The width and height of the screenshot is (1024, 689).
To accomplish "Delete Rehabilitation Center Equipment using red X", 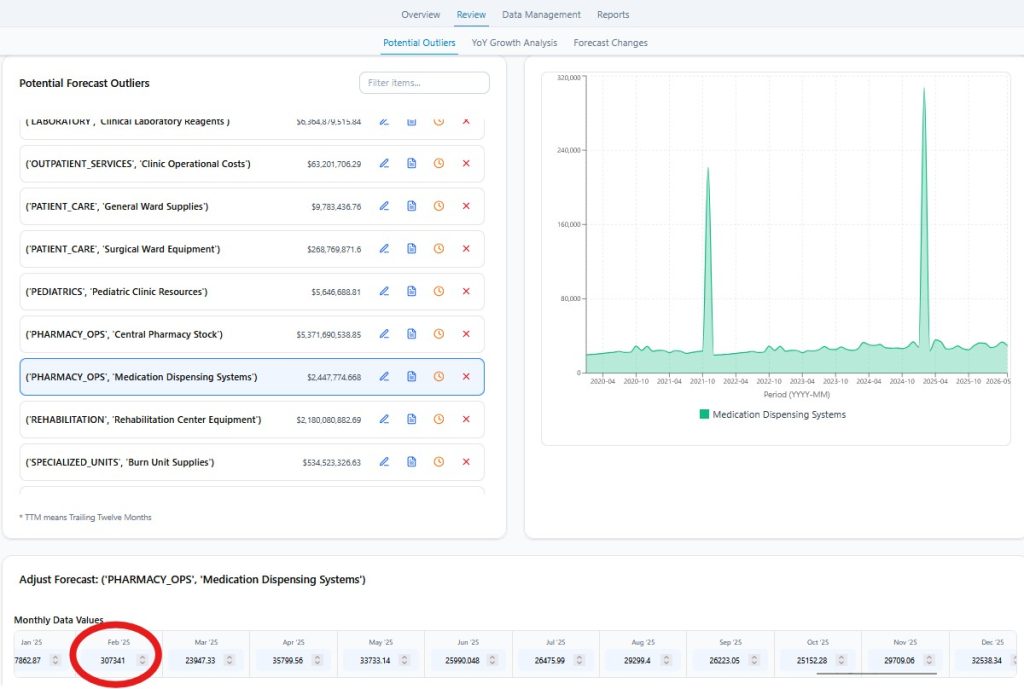I will point(466,419).
